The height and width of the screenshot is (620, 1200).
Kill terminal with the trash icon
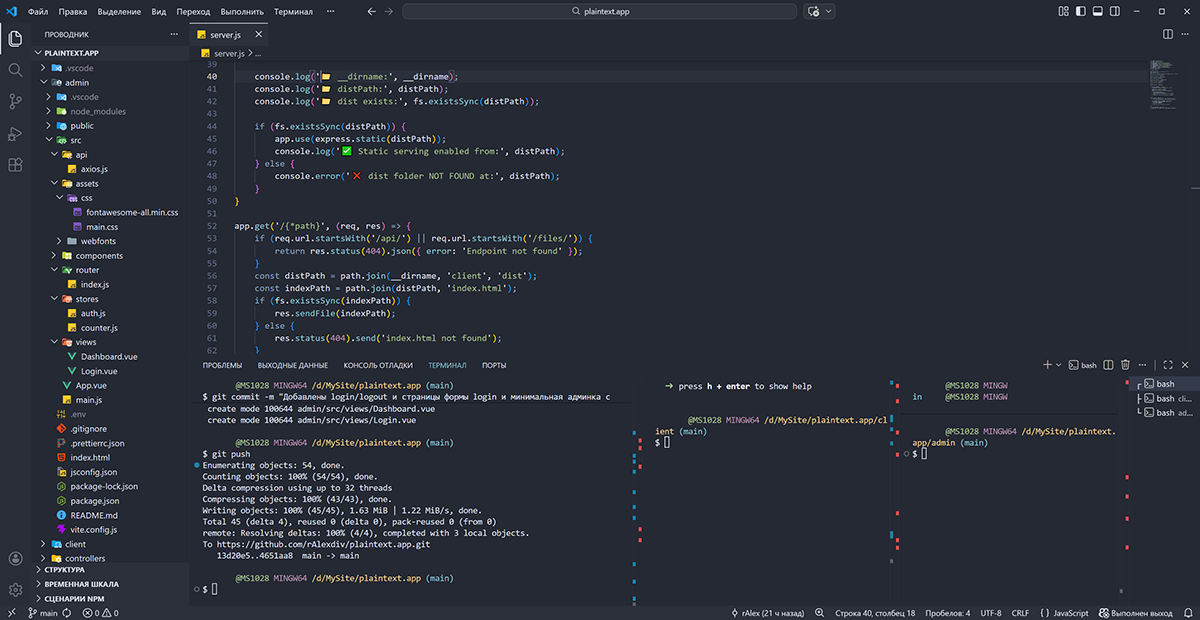pos(1125,366)
